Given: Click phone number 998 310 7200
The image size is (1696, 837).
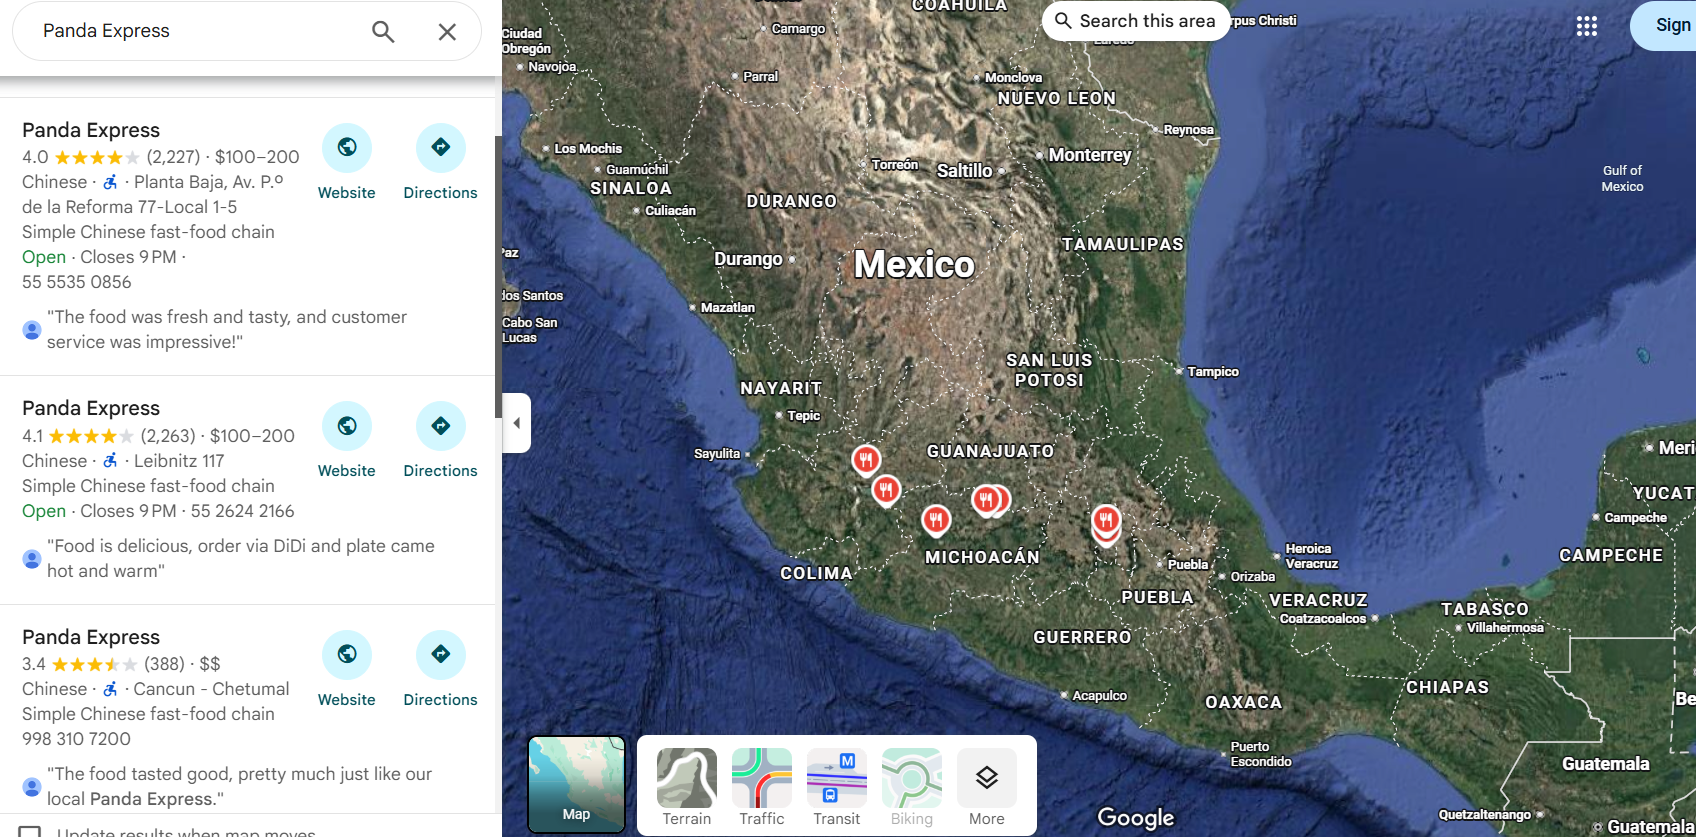Looking at the screenshot, I should click(x=76, y=739).
